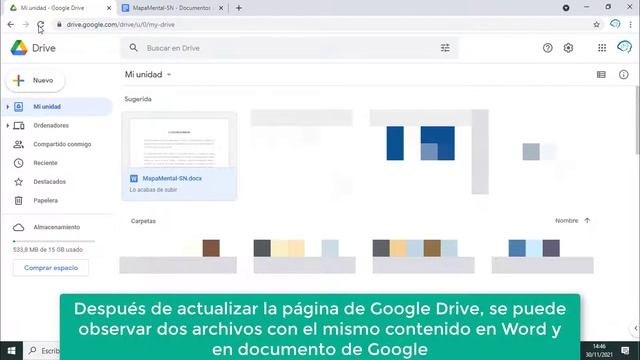Click the storage usage progress bar
The height and width of the screenshot is (360, 640).
click(x=54, y=241)
